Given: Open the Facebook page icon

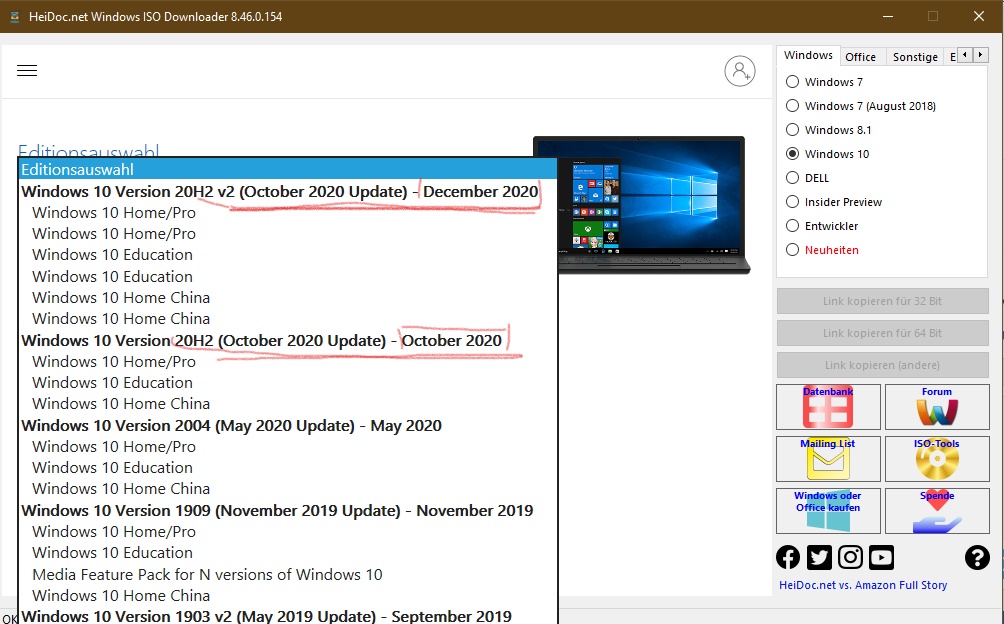Looking at the screenshot, I should pyautogui.click(x=788, y=557).
